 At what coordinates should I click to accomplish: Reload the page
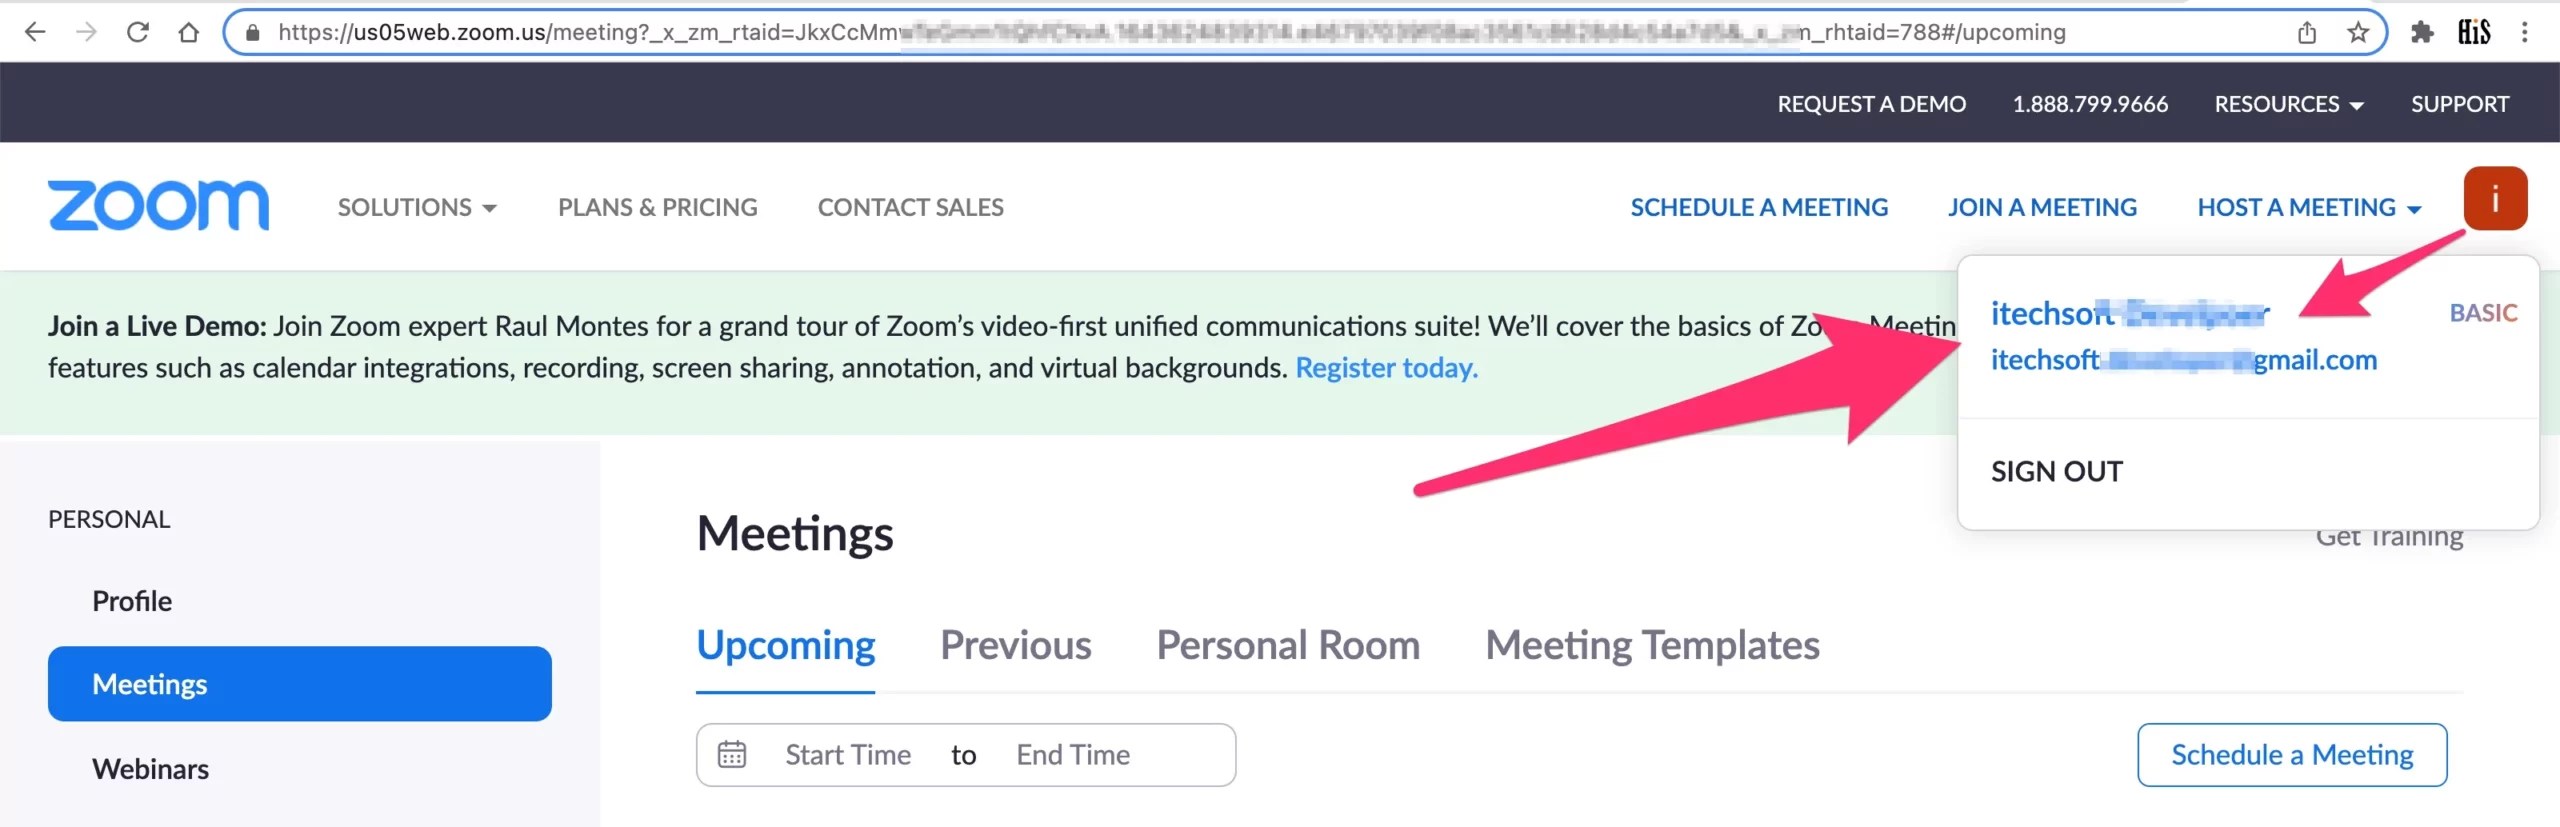pos(138,31)
